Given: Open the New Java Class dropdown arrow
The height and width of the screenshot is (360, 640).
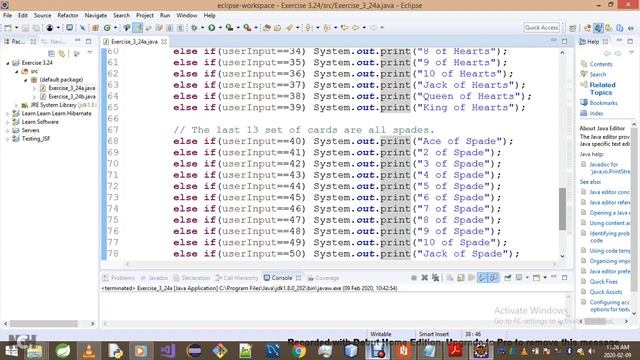Looking at the screenshot, I should pos(116,28).
